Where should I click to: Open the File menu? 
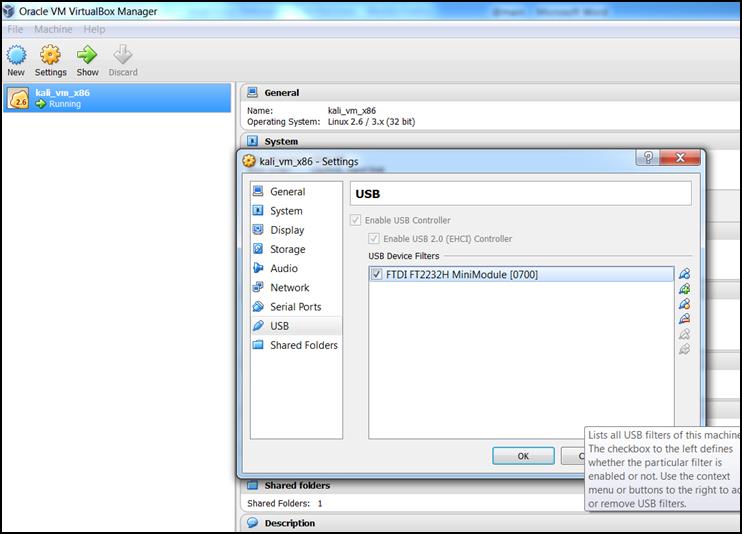pos(15,29)
